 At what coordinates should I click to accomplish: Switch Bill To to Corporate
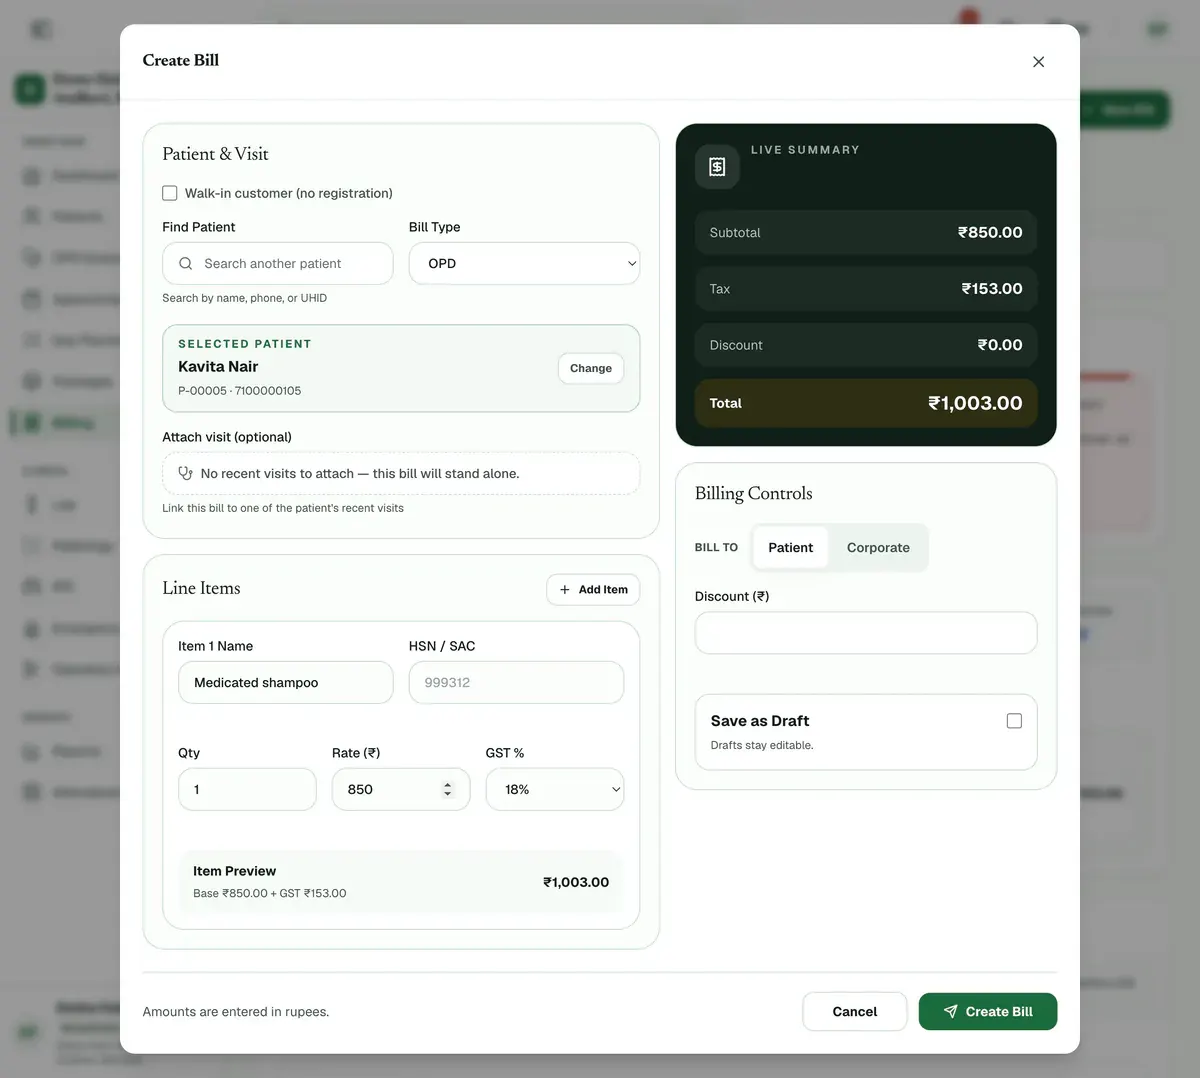click(x=878, y=548)
